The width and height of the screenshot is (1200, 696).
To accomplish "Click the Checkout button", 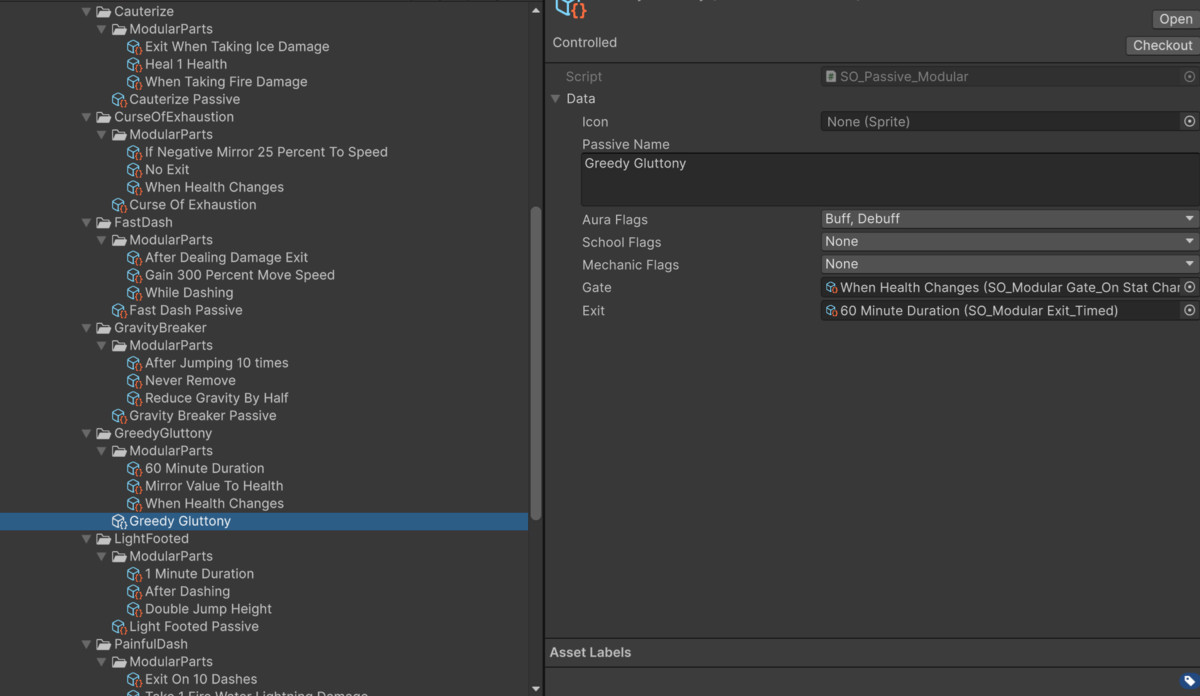I will (x=1162, y=45).
